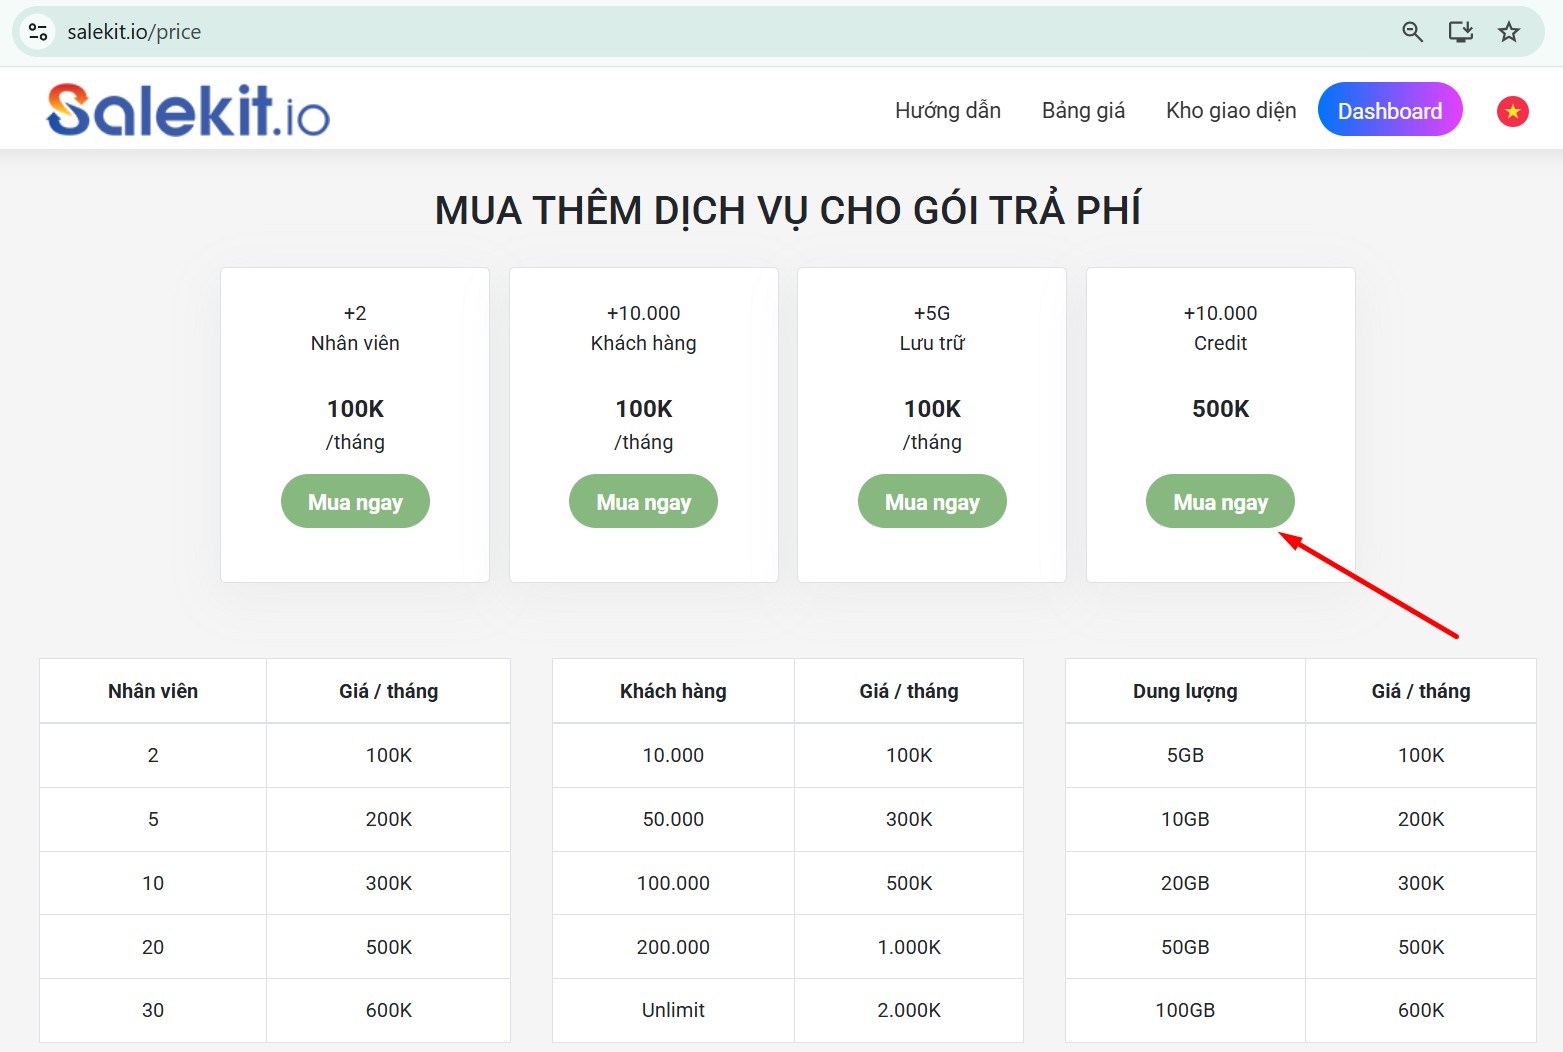Click the 500K price of Credit card
This screenshot has height=1052, width=1563.
[1220, 409]
